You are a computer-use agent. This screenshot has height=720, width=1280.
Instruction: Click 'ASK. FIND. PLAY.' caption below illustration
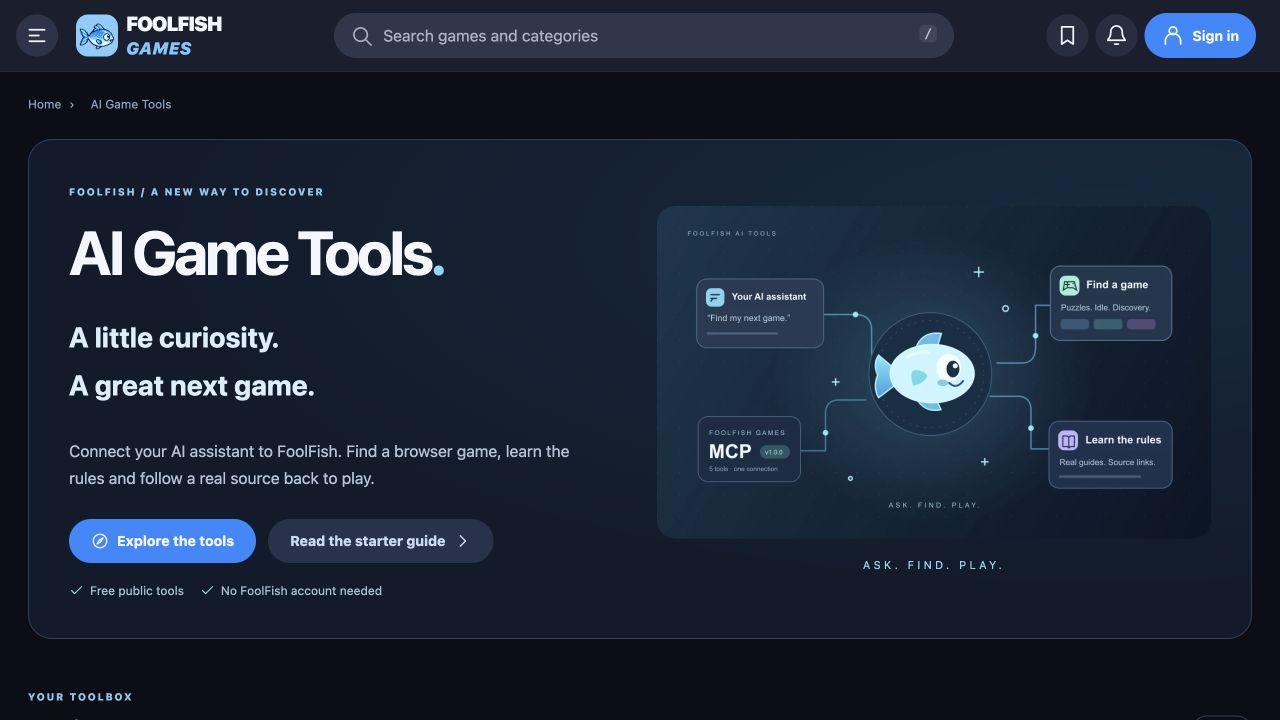[x=933, y=565]
